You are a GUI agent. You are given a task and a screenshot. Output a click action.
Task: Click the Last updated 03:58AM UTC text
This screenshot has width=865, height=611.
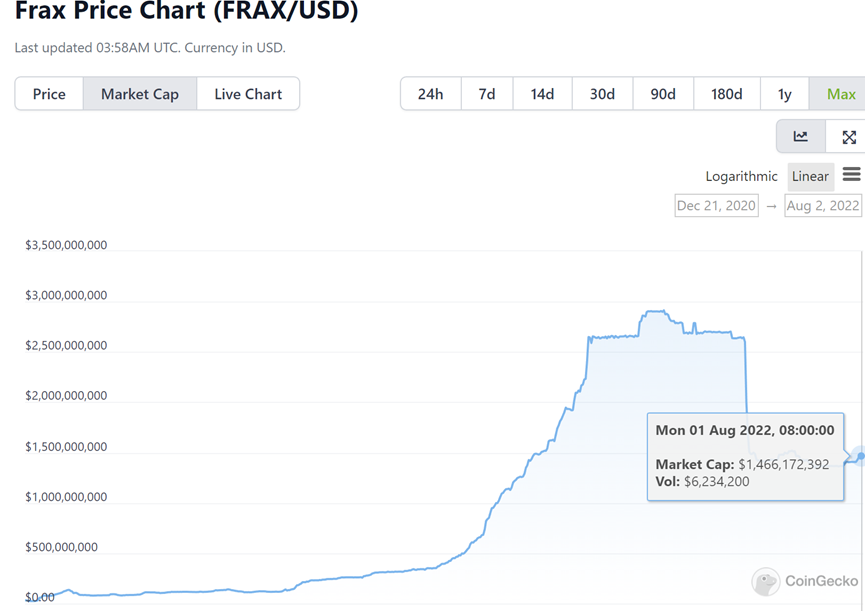click(x=149, y=47)
